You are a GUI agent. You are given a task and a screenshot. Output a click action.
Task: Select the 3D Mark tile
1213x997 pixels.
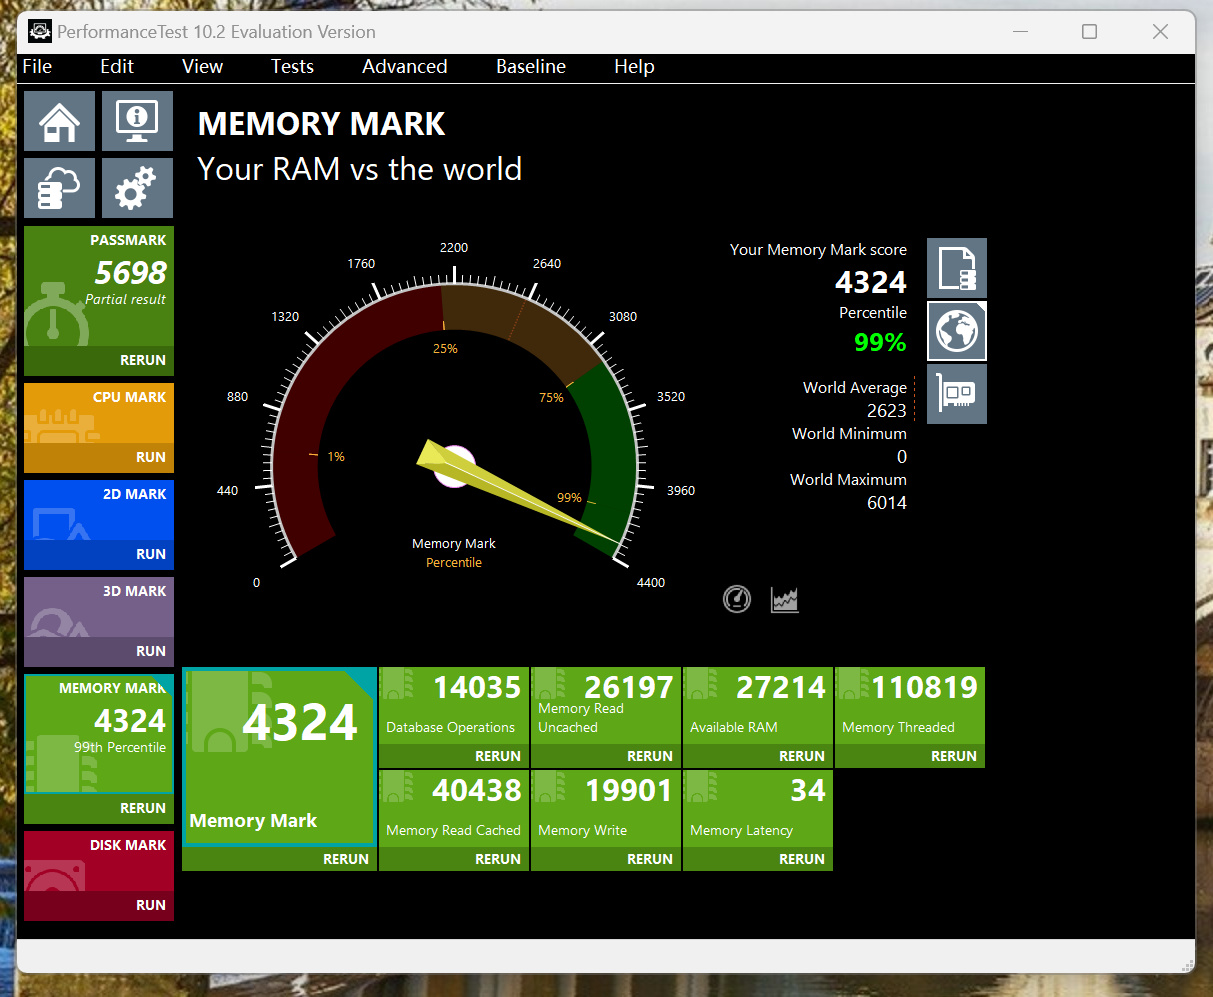click(99, 607)
